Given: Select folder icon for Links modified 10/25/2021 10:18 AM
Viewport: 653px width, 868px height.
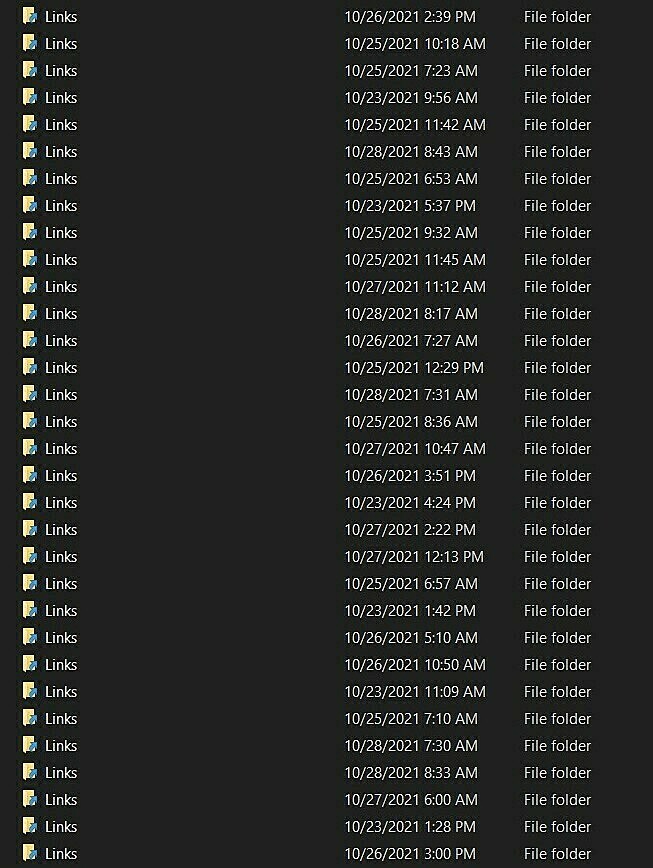Looking at the screenshot, I should coord(30,43).
